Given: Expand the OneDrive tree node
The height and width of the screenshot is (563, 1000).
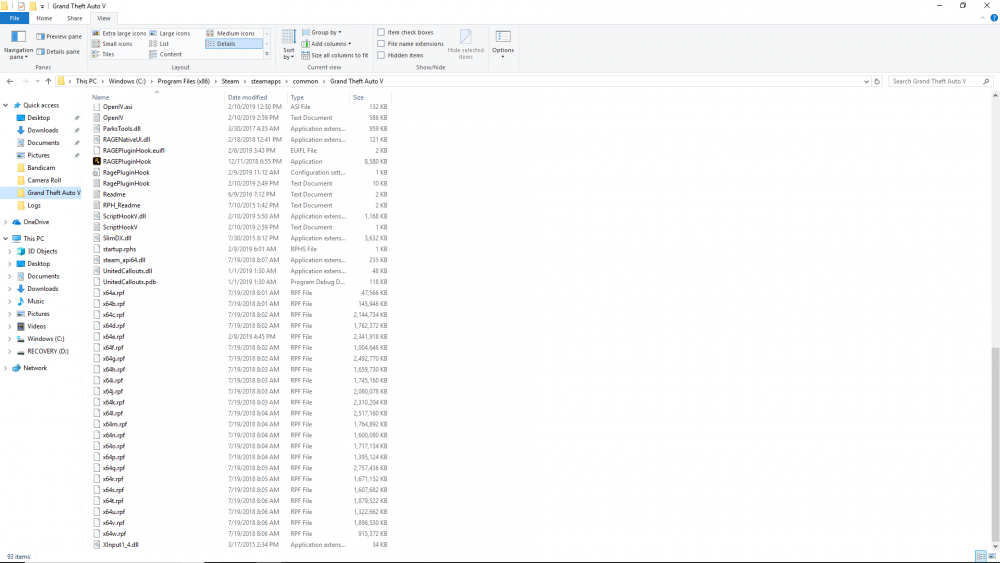Looking at the screenshot, I should 6,222.
